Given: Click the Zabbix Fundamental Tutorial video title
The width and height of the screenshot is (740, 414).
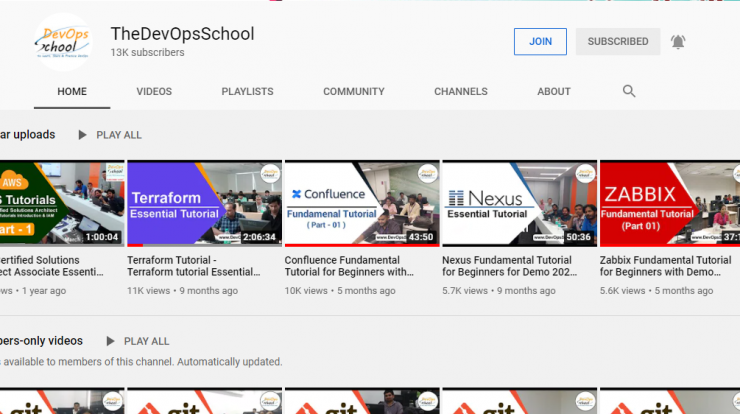Looking at the screenshot, I should coord(665,266).
